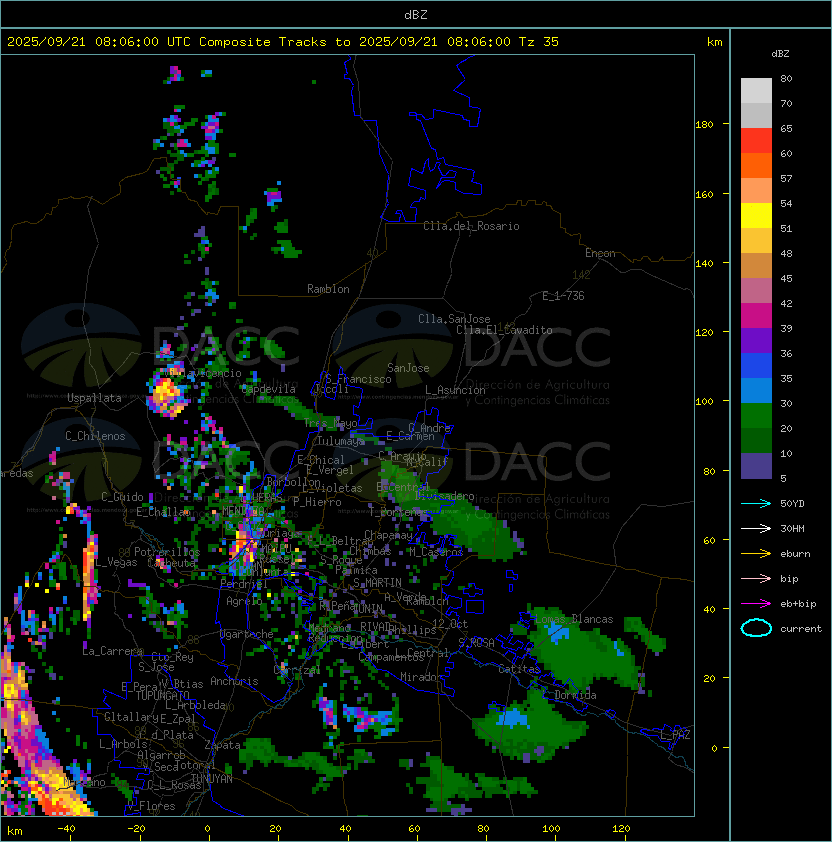Screen dimensions: 832x842
Task: Click the 'Tres_Mayo' map label
Action: coord(330,423)
